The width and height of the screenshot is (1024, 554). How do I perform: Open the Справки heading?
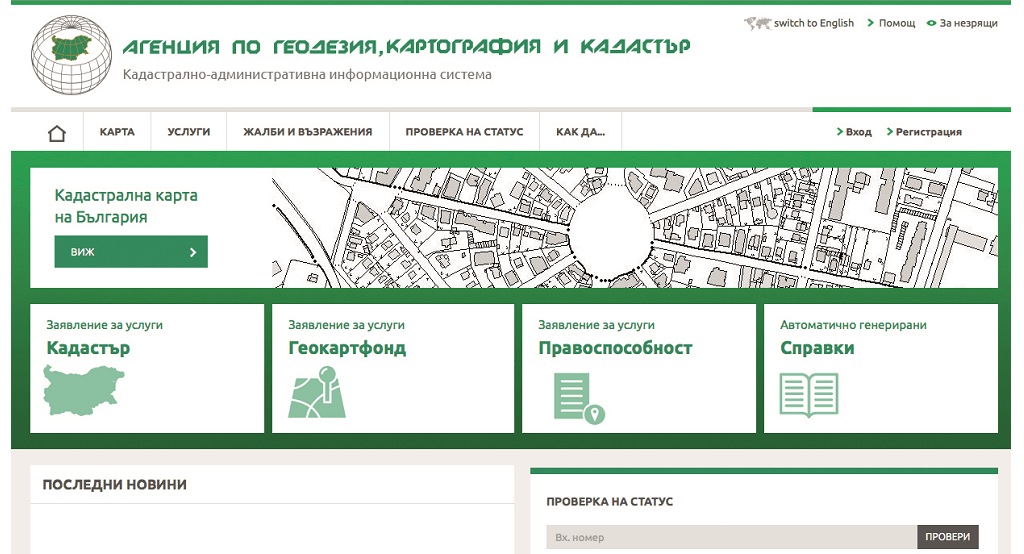(x=817, y=348)
